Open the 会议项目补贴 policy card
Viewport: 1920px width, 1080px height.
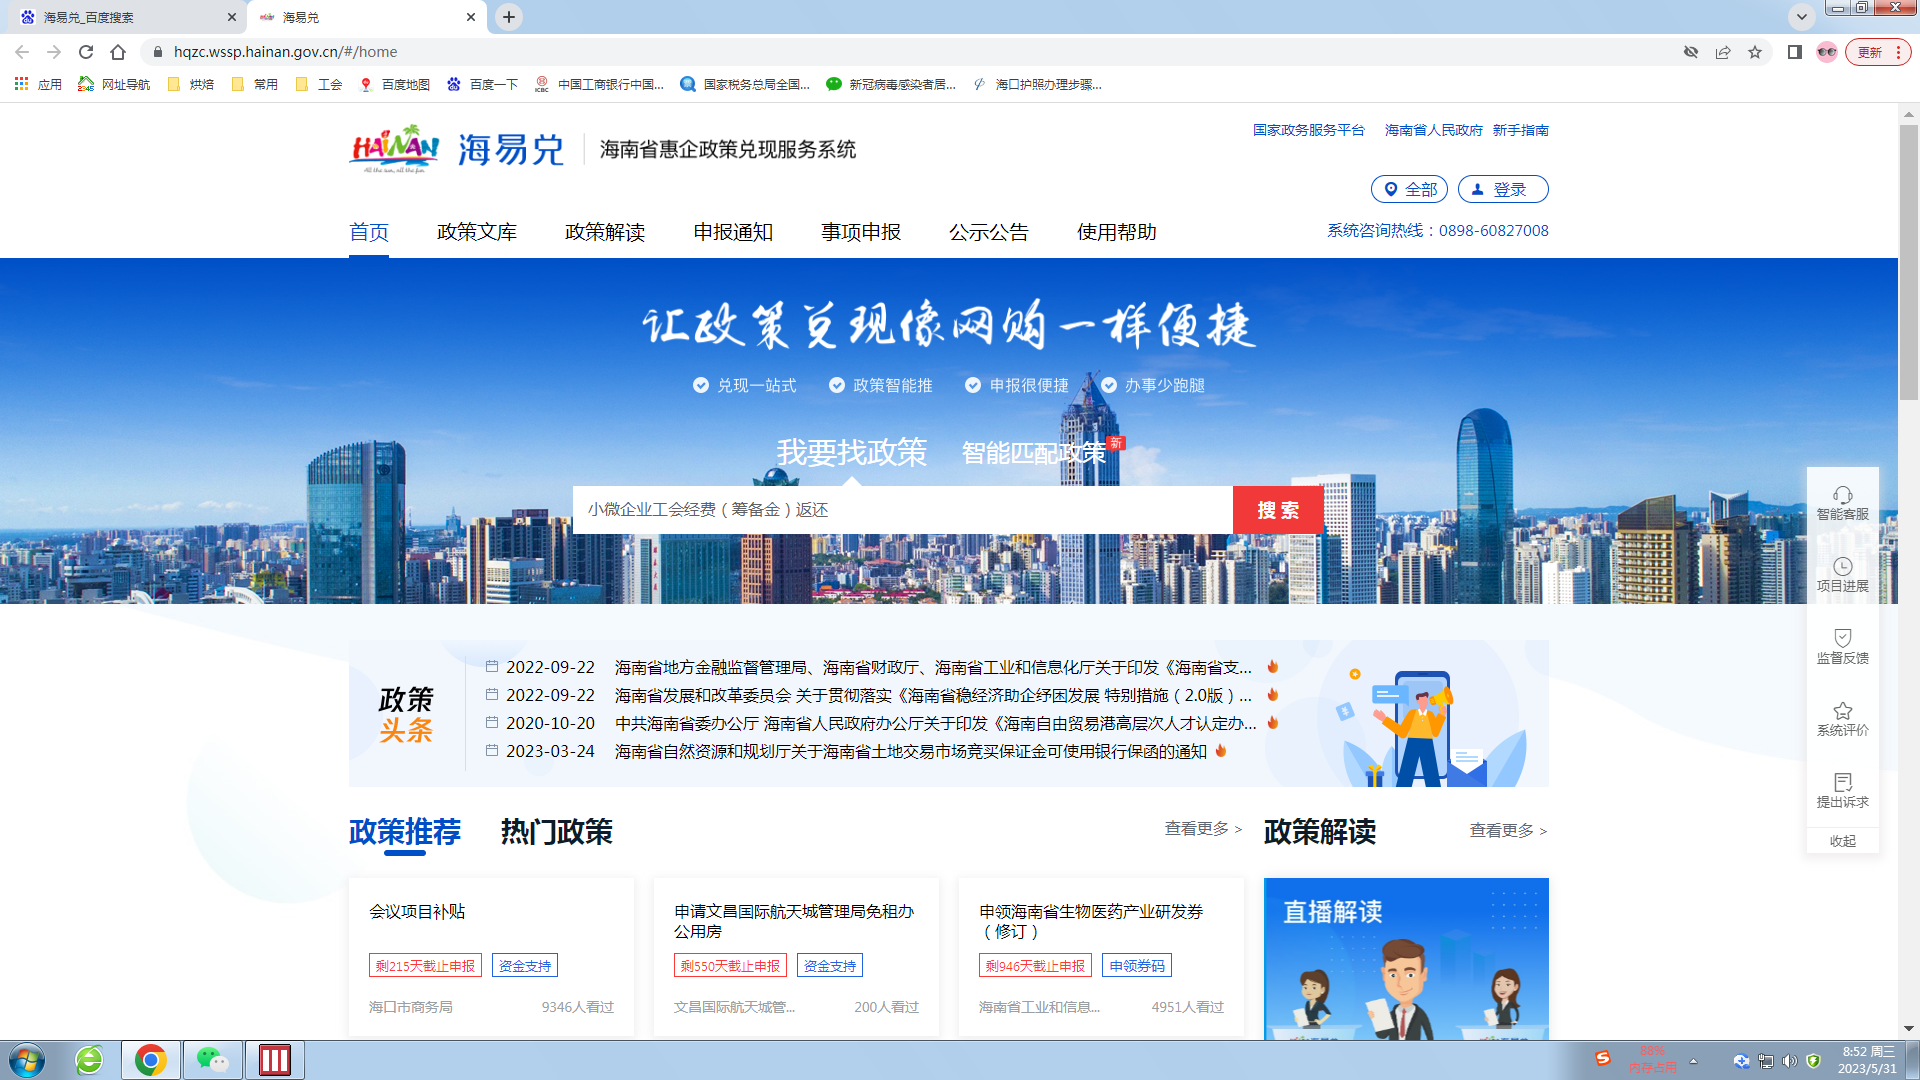point(491,958)
